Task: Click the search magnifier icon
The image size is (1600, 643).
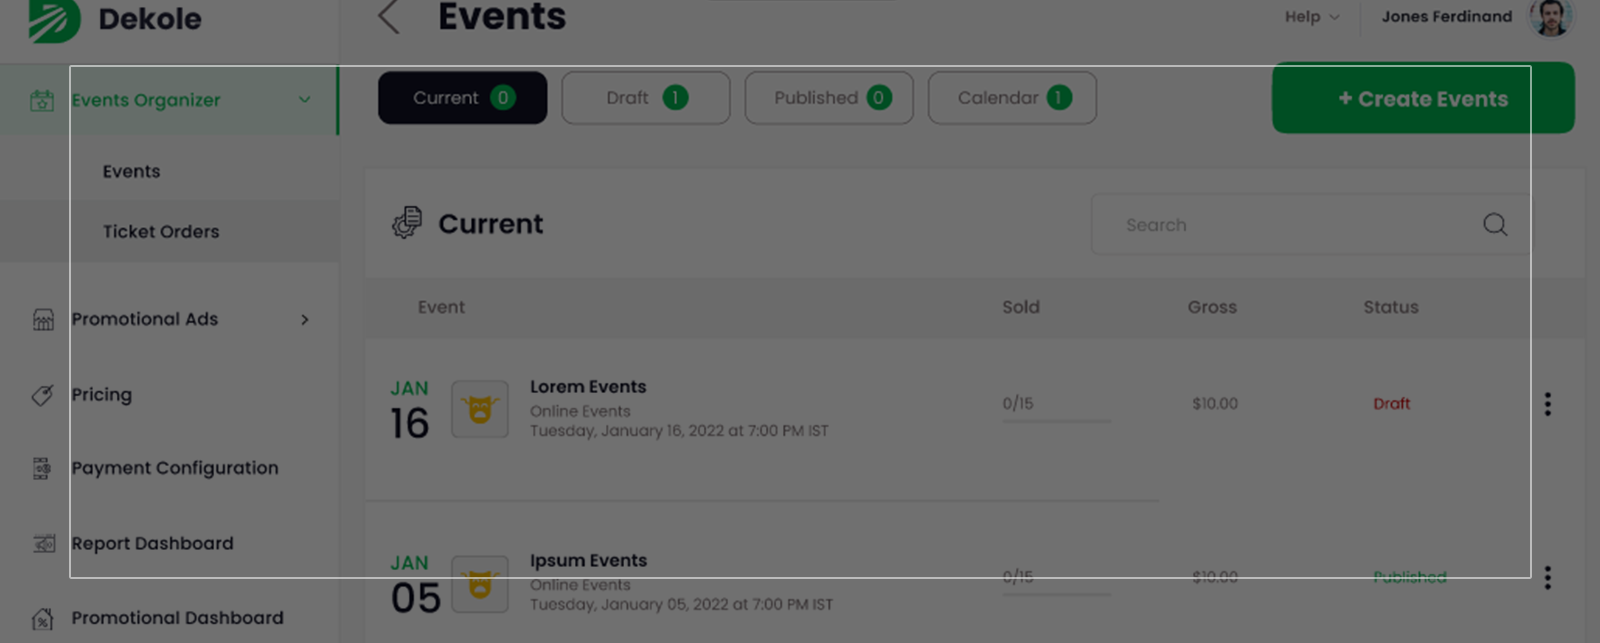Action: pos(1495,224)
